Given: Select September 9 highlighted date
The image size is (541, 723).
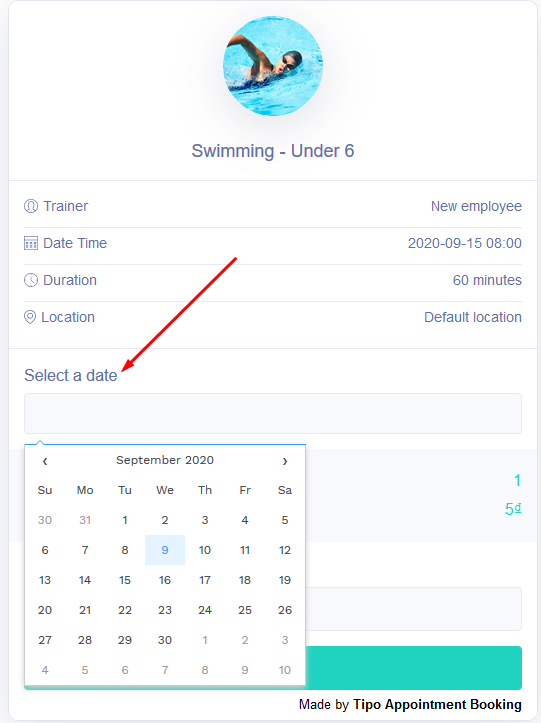Looking at the screenshot, I should point(165,550).
